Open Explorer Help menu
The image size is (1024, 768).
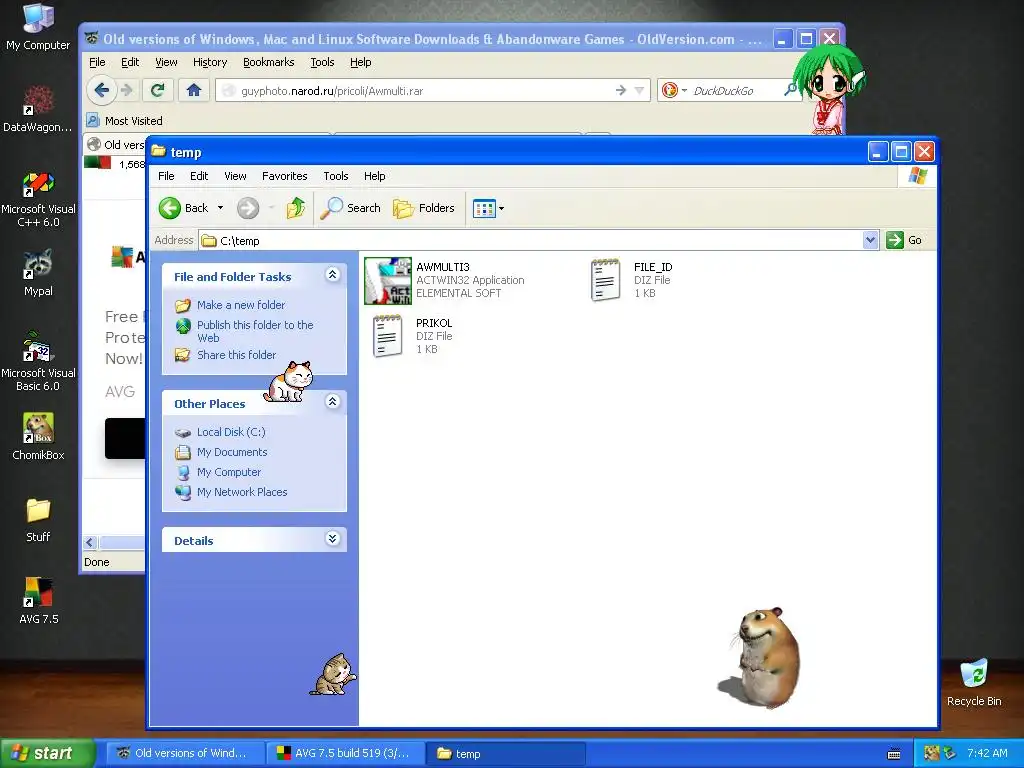click(x=374, y=176)
